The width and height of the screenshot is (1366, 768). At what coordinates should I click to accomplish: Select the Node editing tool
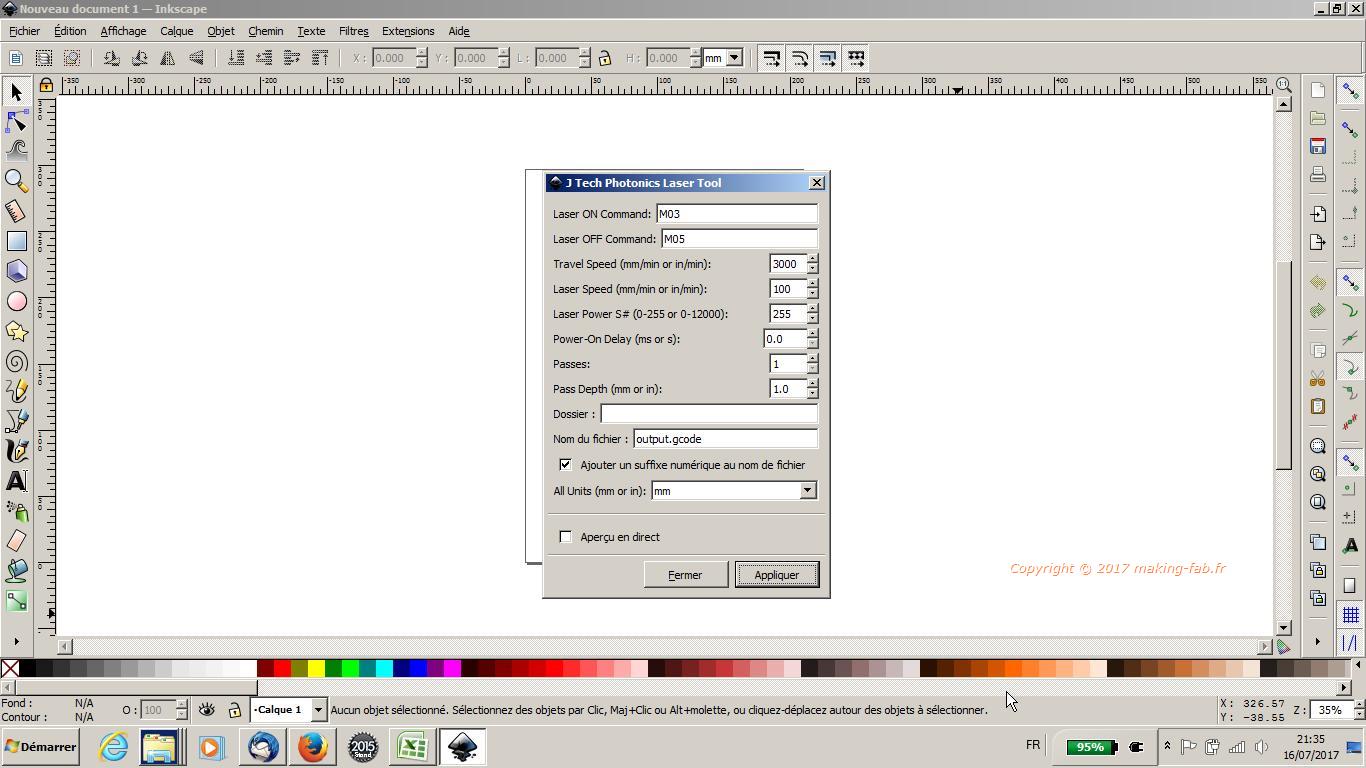(16, 122)
